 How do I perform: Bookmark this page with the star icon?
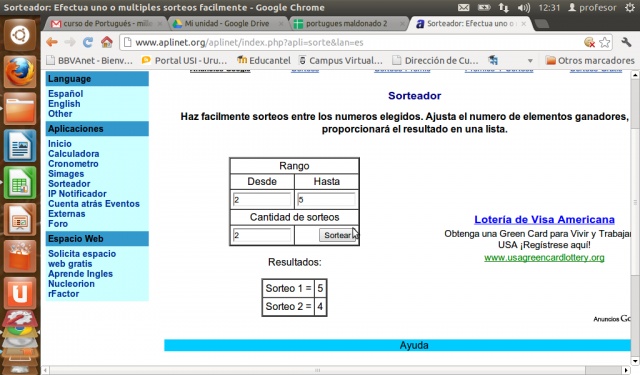(605, 42)
